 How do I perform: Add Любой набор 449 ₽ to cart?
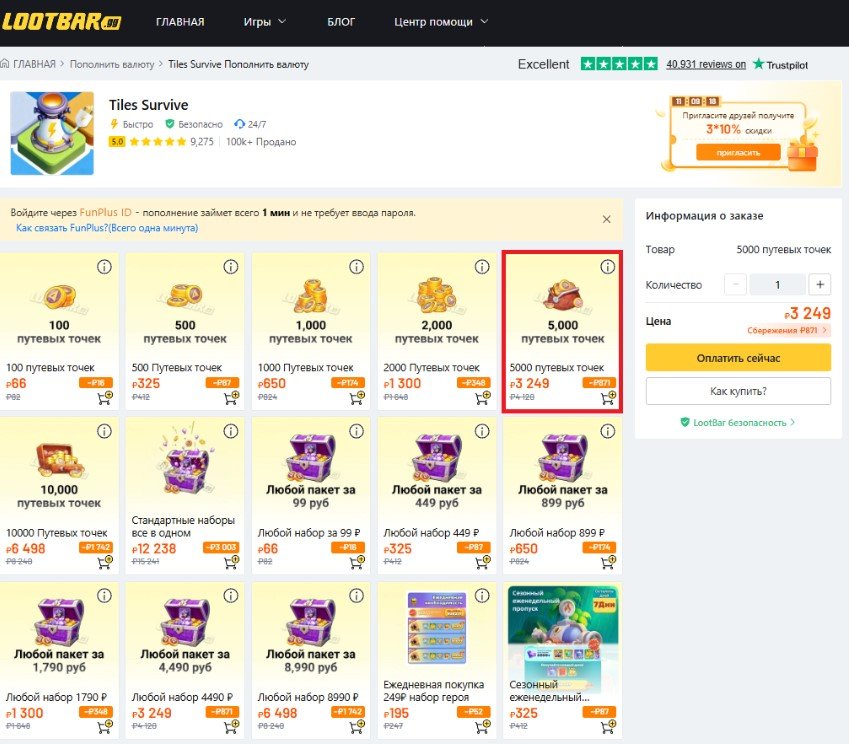[x=483, y=563]
